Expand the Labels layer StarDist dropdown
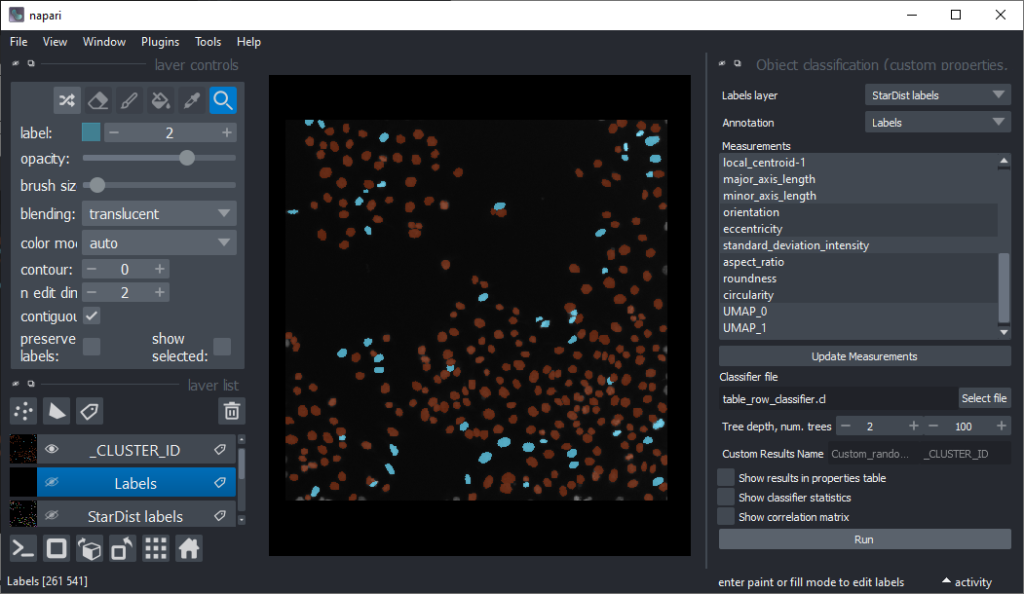This screenshot has width=1024, height=594. (937, 95)
